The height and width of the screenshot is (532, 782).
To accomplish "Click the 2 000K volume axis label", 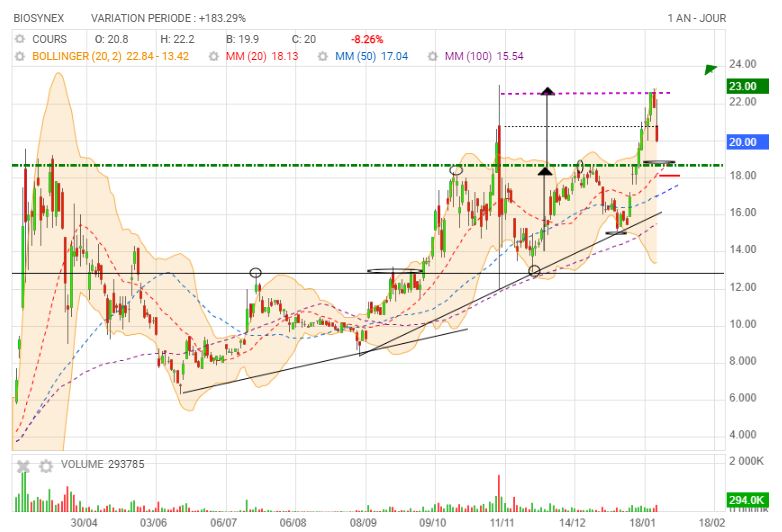I will 746,461.
